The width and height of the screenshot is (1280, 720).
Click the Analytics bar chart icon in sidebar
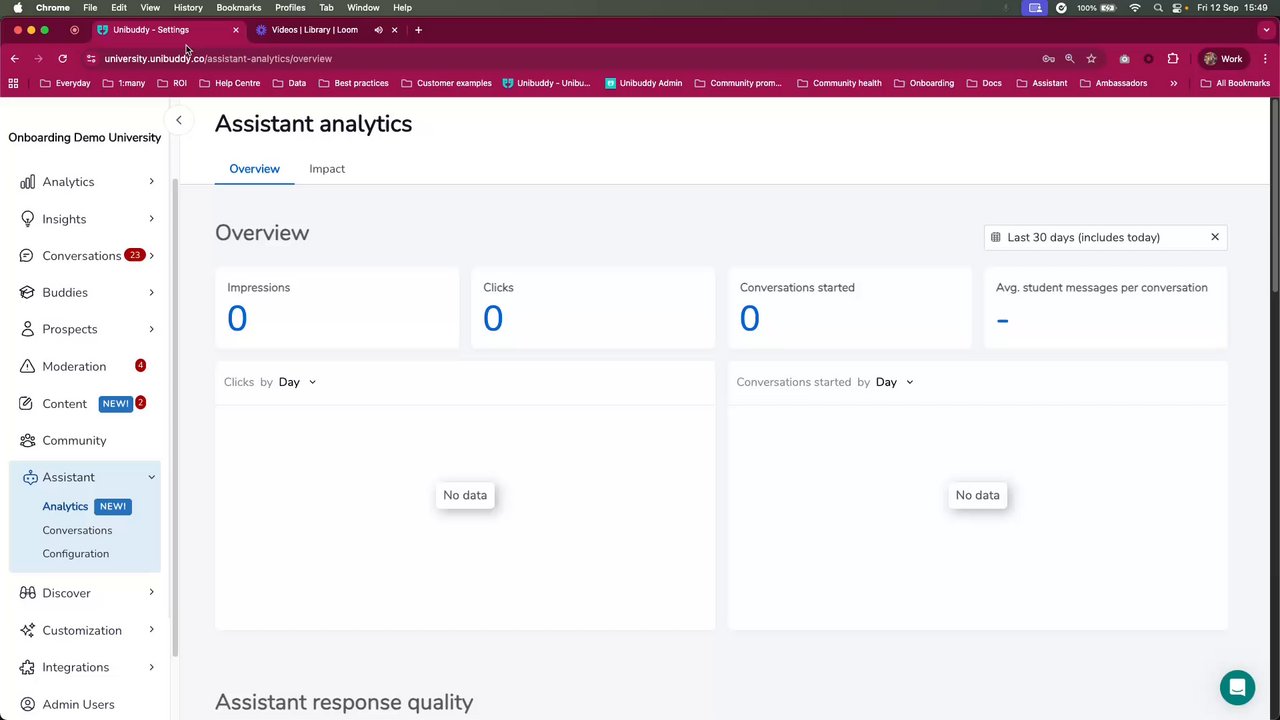28,182
